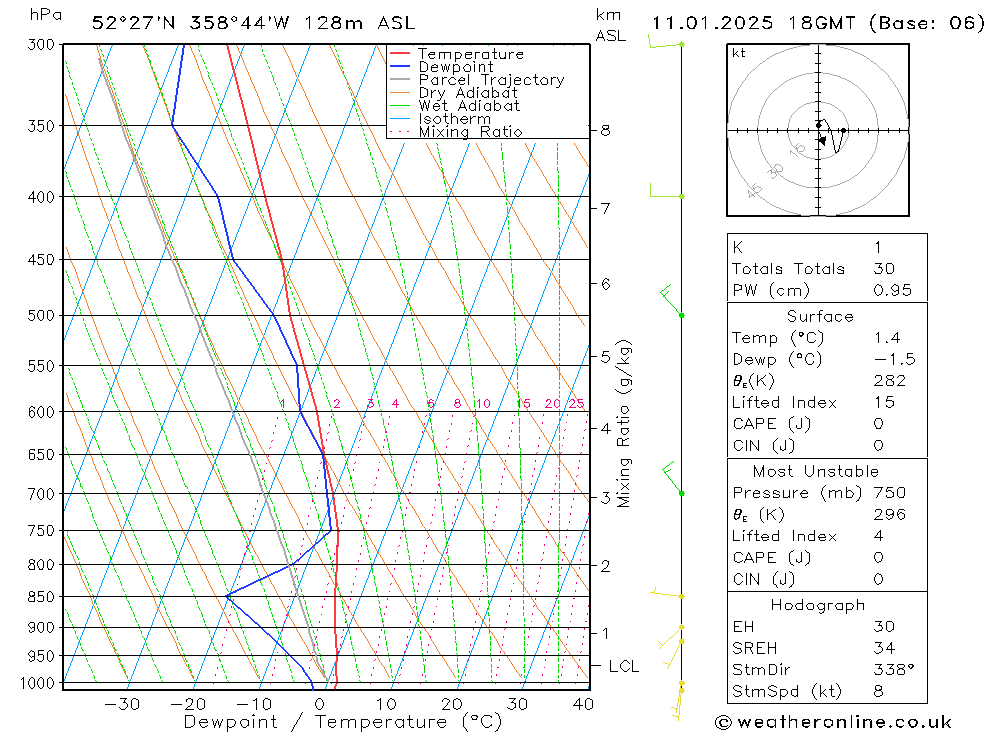Click the hodograph 30 ring label
1000x733 pixels.
click(776, 171)
